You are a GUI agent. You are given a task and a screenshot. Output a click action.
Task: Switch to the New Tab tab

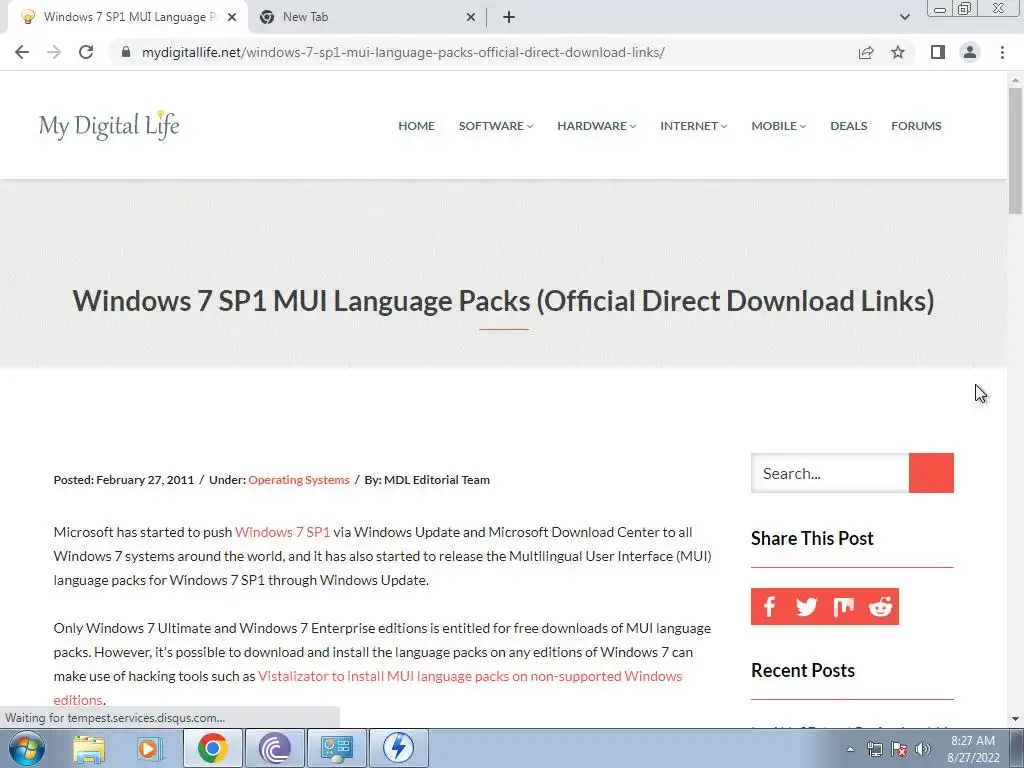[x=366, y=18]
